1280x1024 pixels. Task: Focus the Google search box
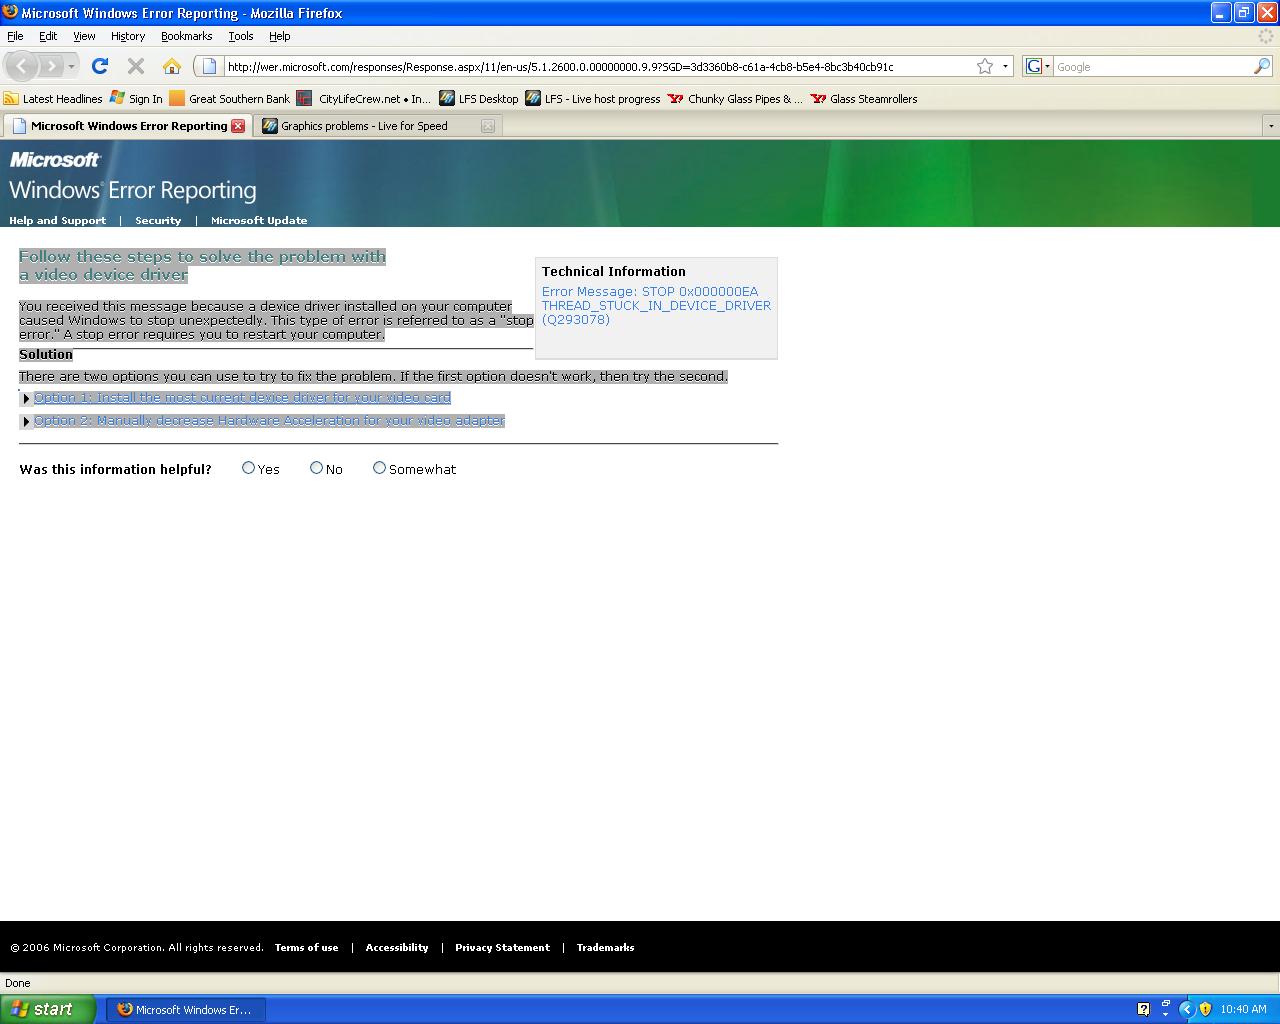(x=1152, y=67)
